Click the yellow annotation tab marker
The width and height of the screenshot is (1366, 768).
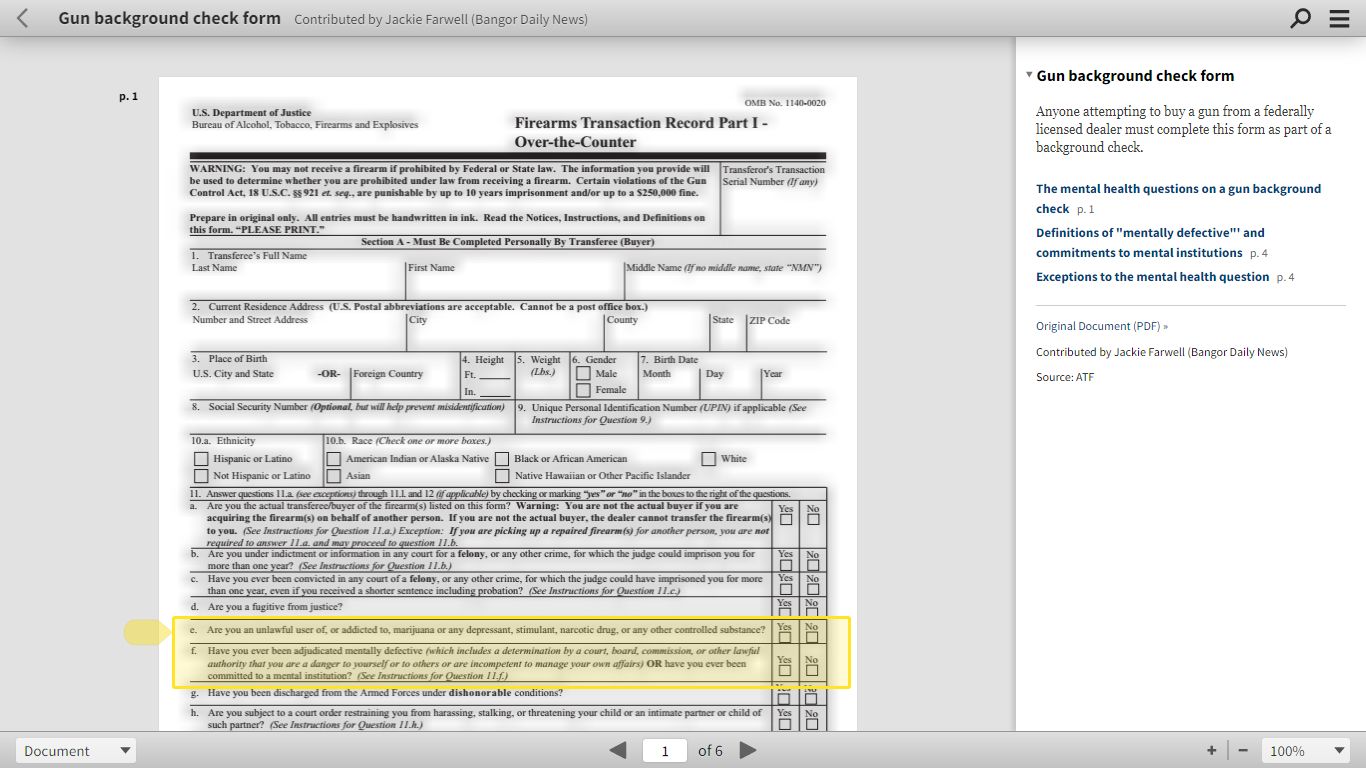tap(148, 632)
